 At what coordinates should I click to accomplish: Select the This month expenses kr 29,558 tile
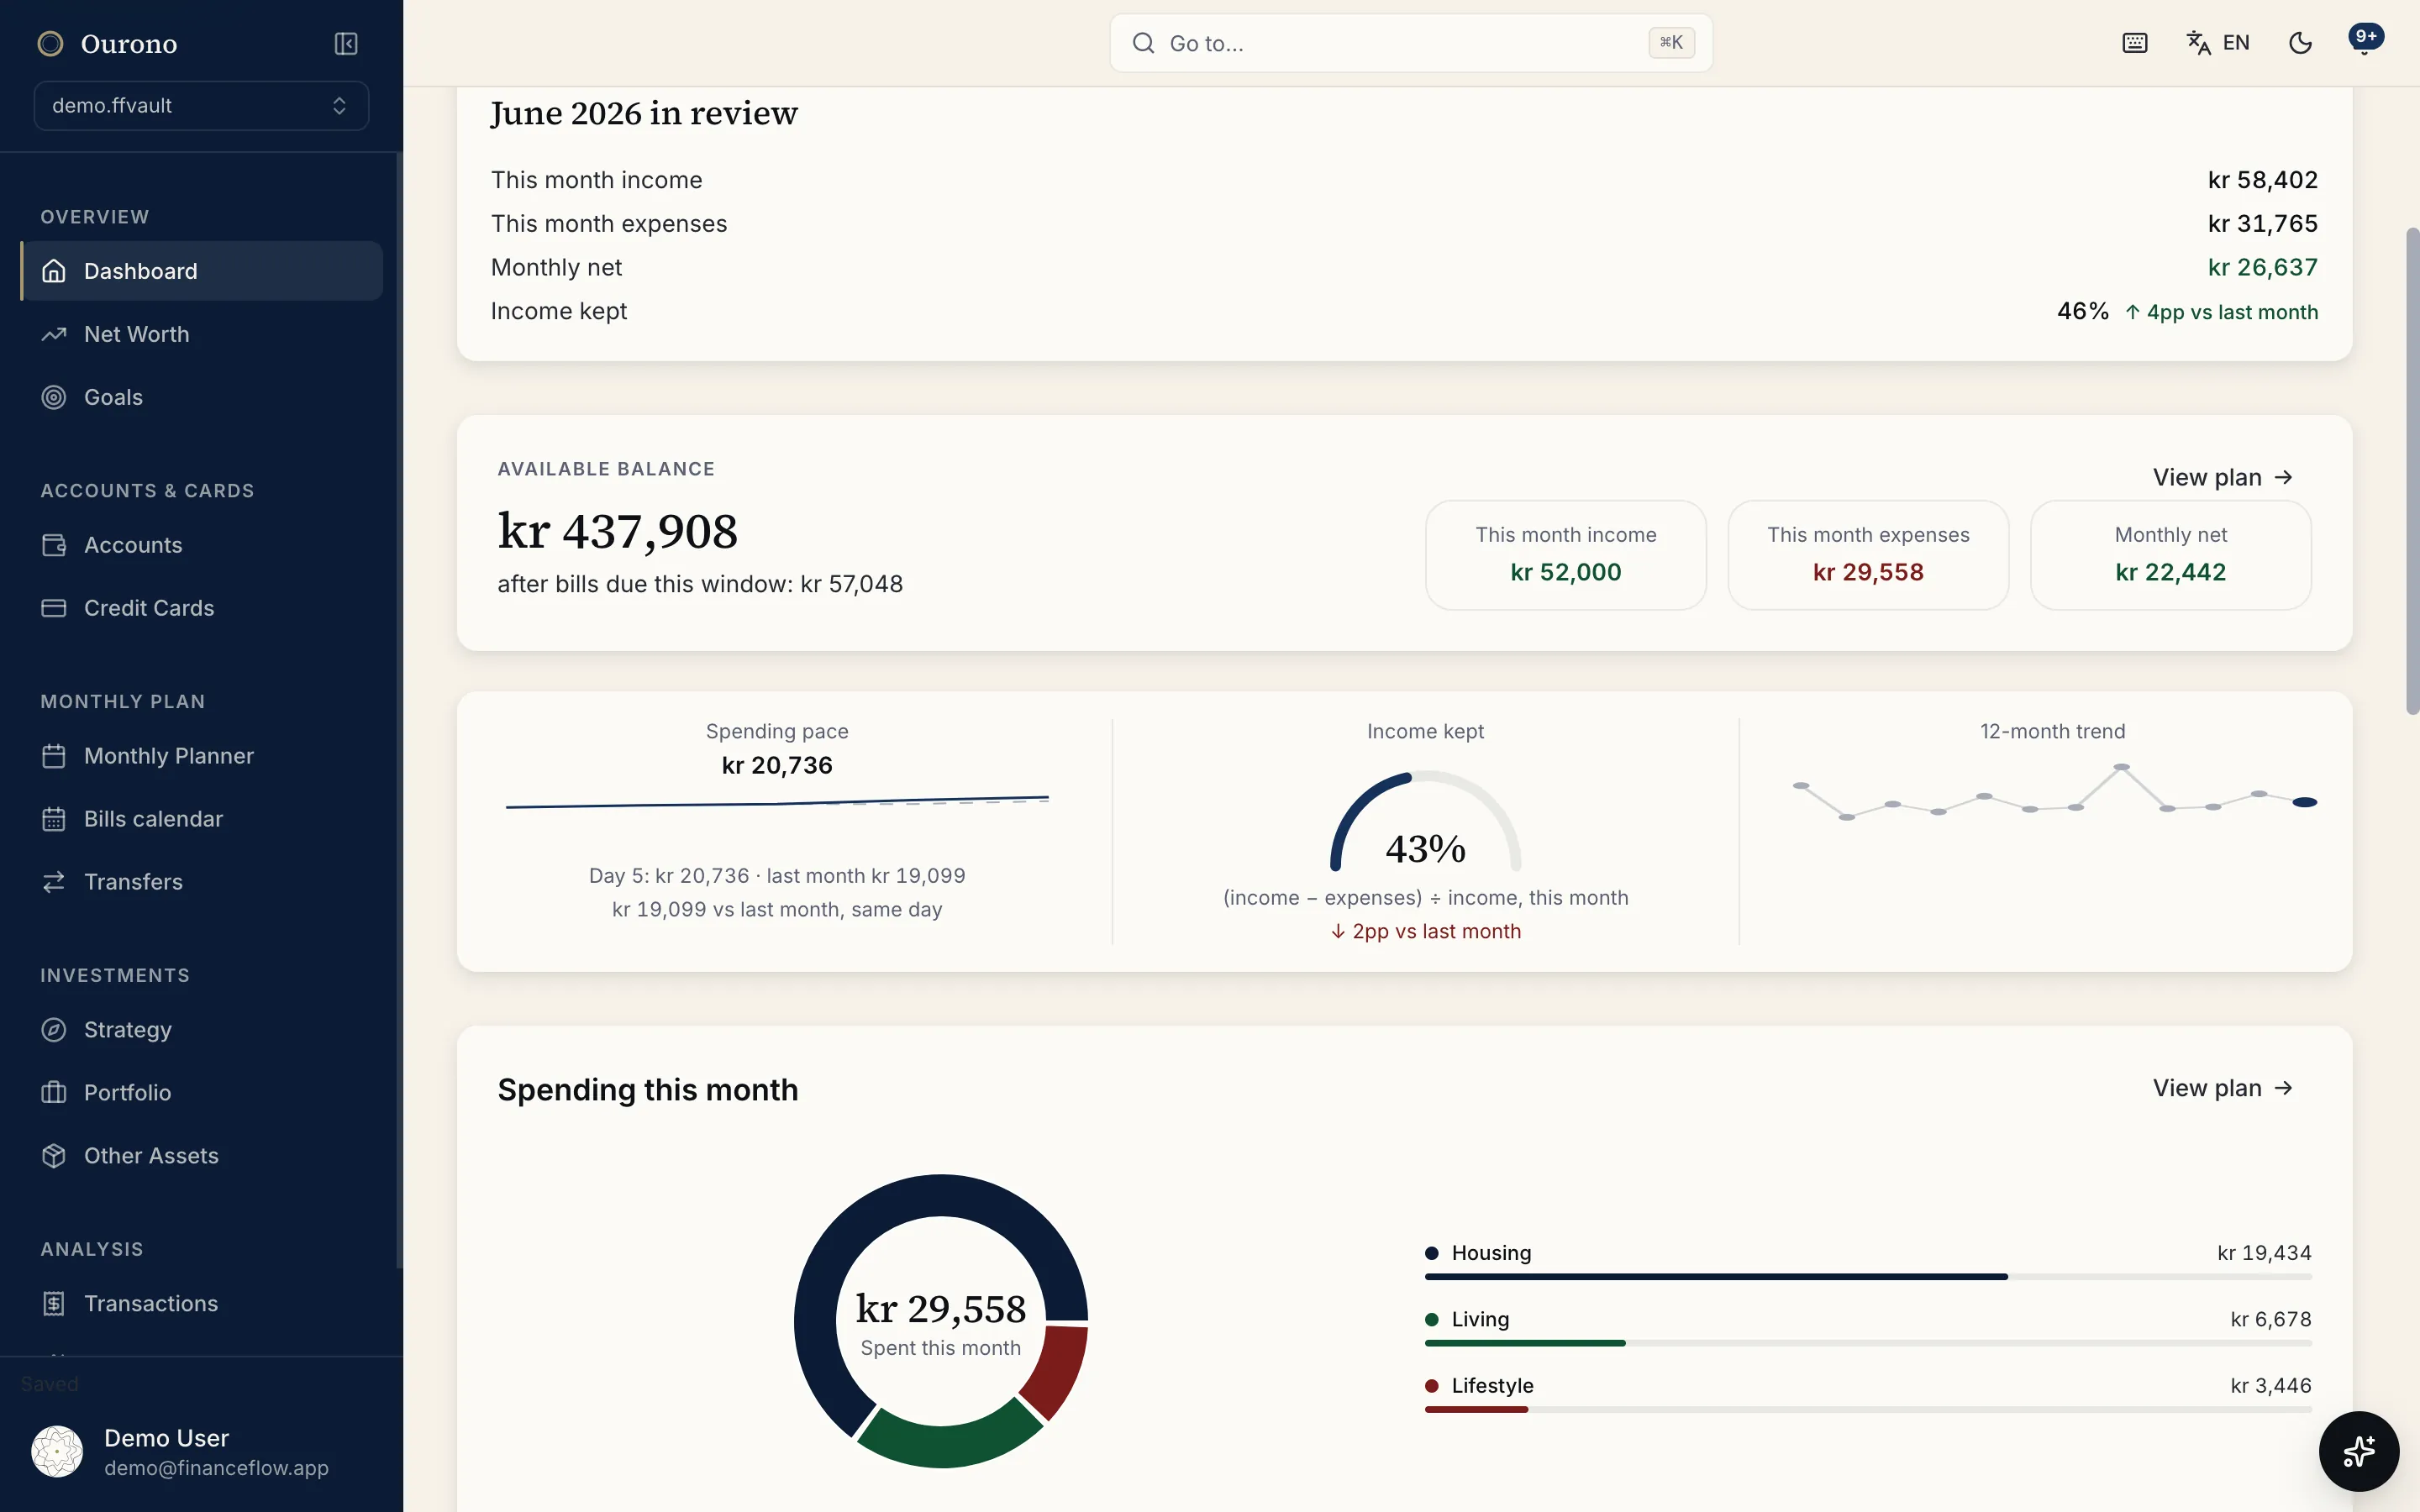pyautogui.click(x=1868, y=555)
